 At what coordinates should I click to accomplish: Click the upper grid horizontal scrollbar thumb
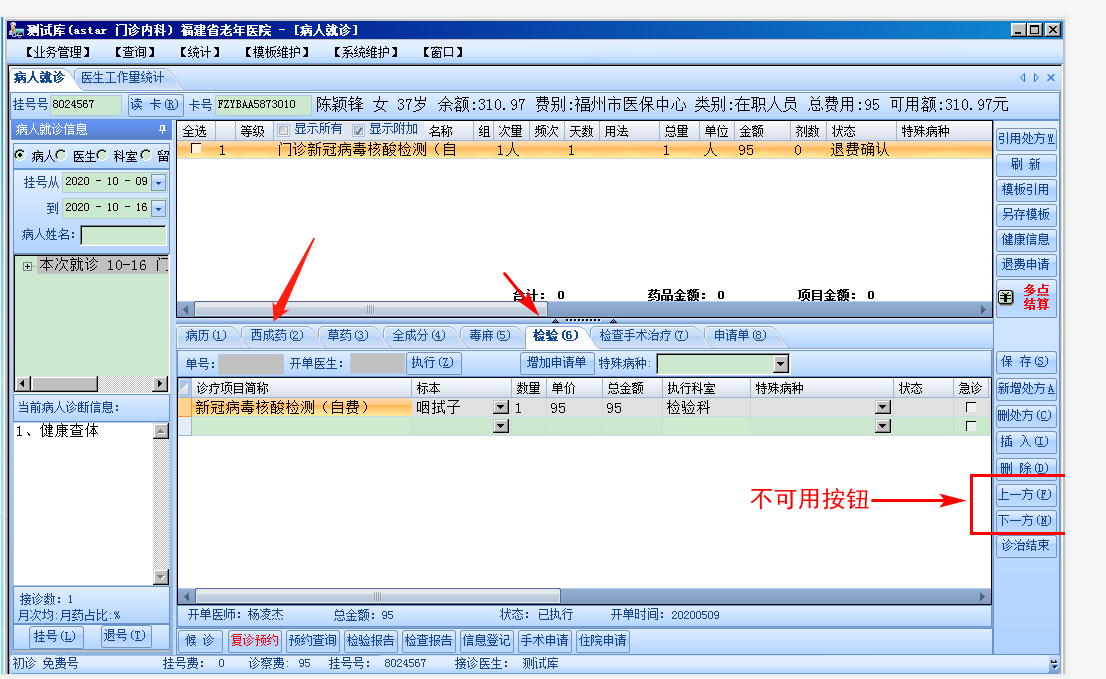point(371,310)
